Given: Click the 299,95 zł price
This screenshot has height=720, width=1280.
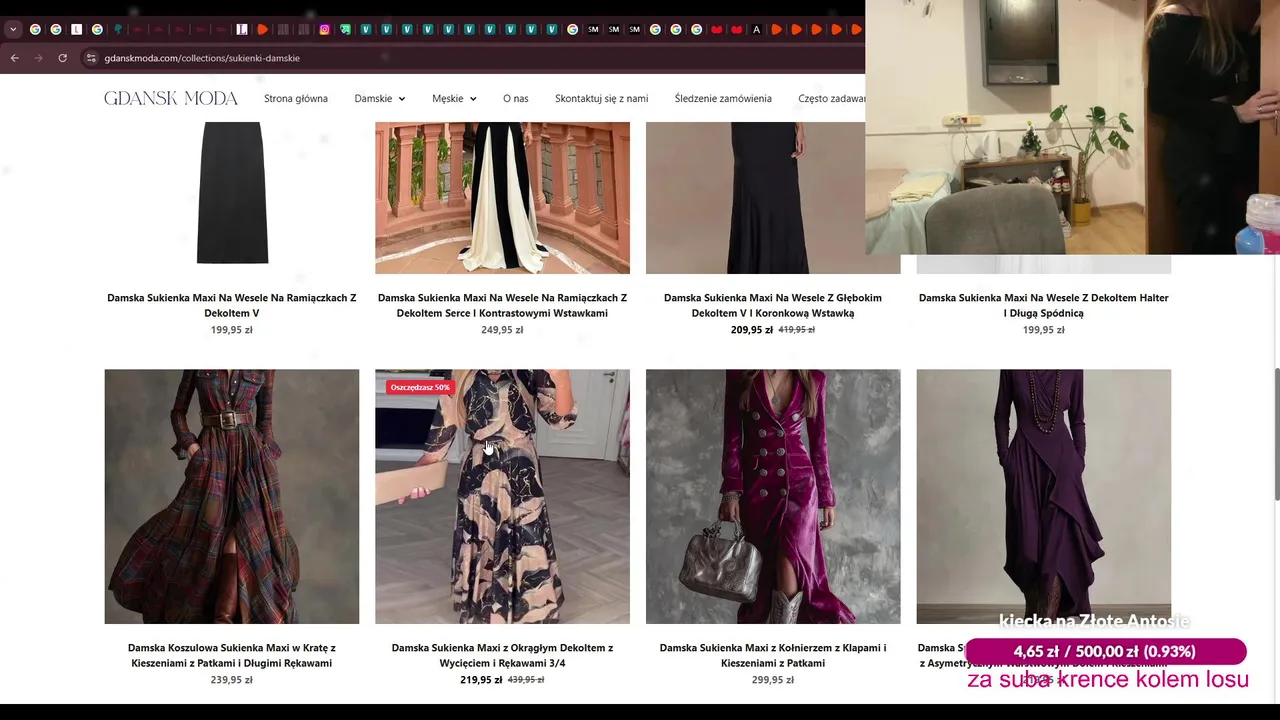Looking at the screenshot, I should pos(773,680).
